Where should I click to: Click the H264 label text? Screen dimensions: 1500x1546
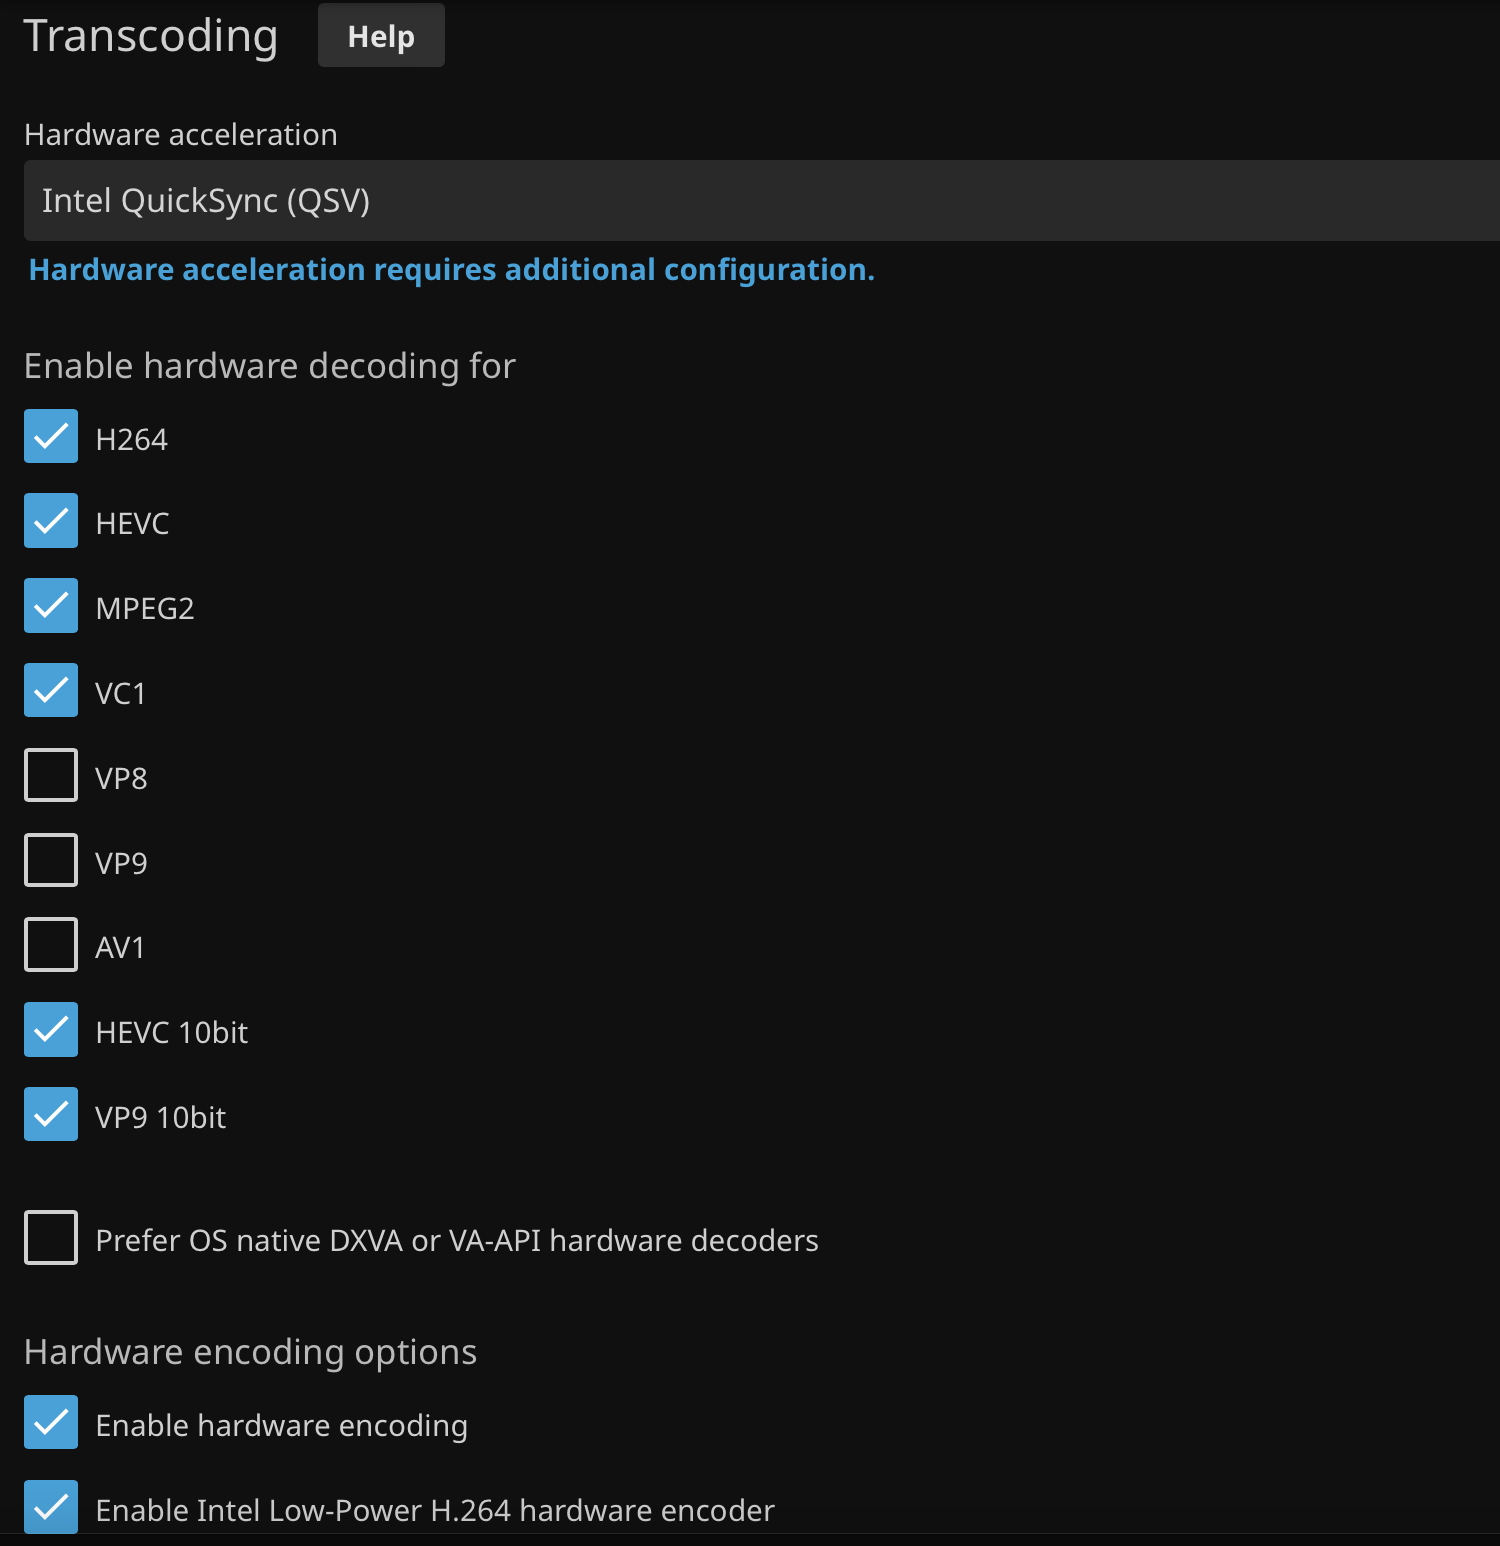click(x=131, y=440)
